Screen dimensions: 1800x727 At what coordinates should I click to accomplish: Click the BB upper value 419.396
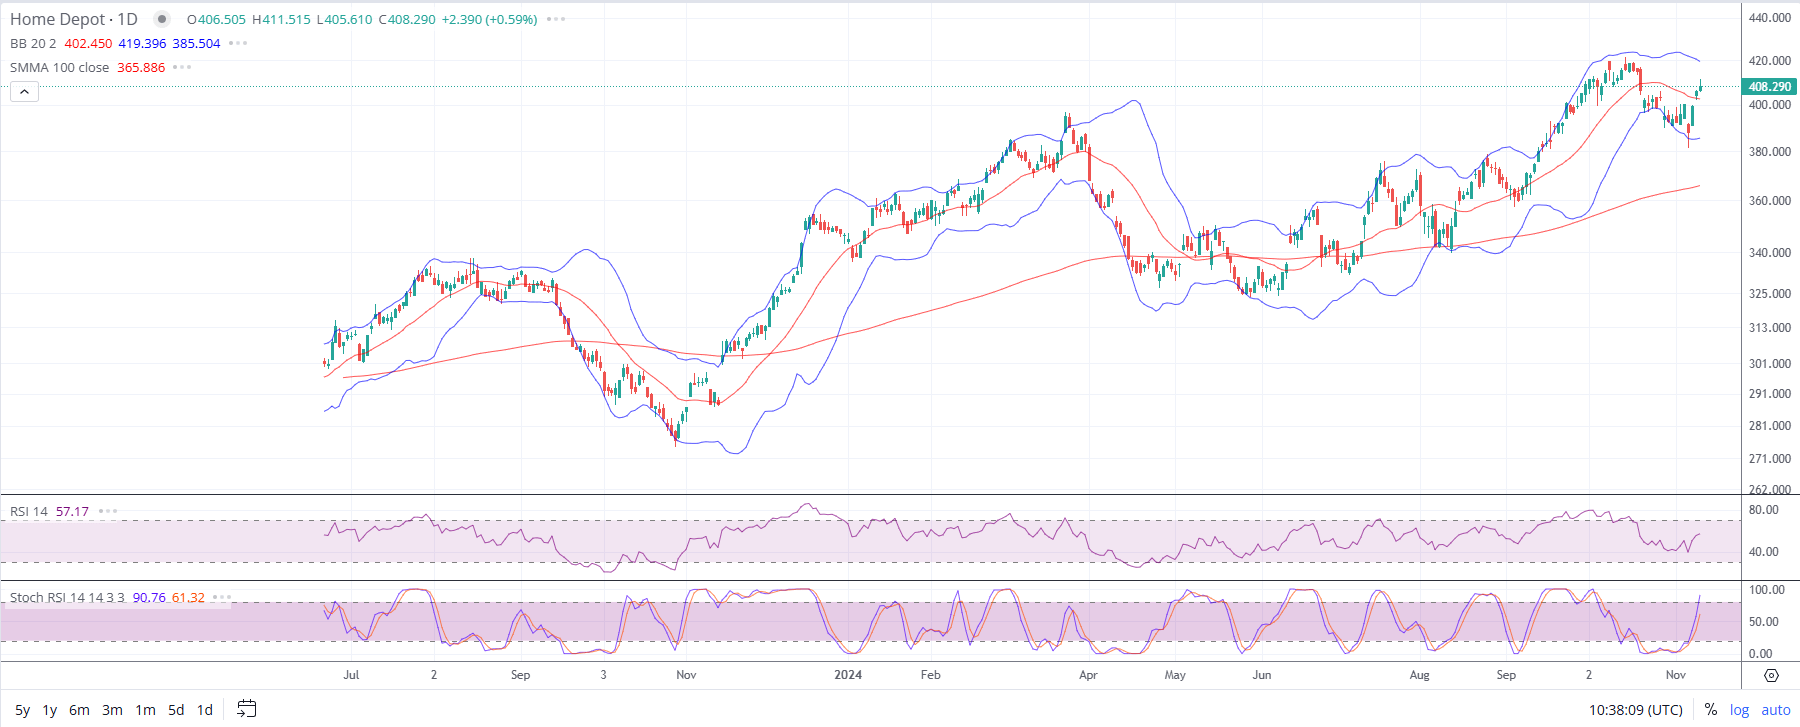tap(142, 43)
